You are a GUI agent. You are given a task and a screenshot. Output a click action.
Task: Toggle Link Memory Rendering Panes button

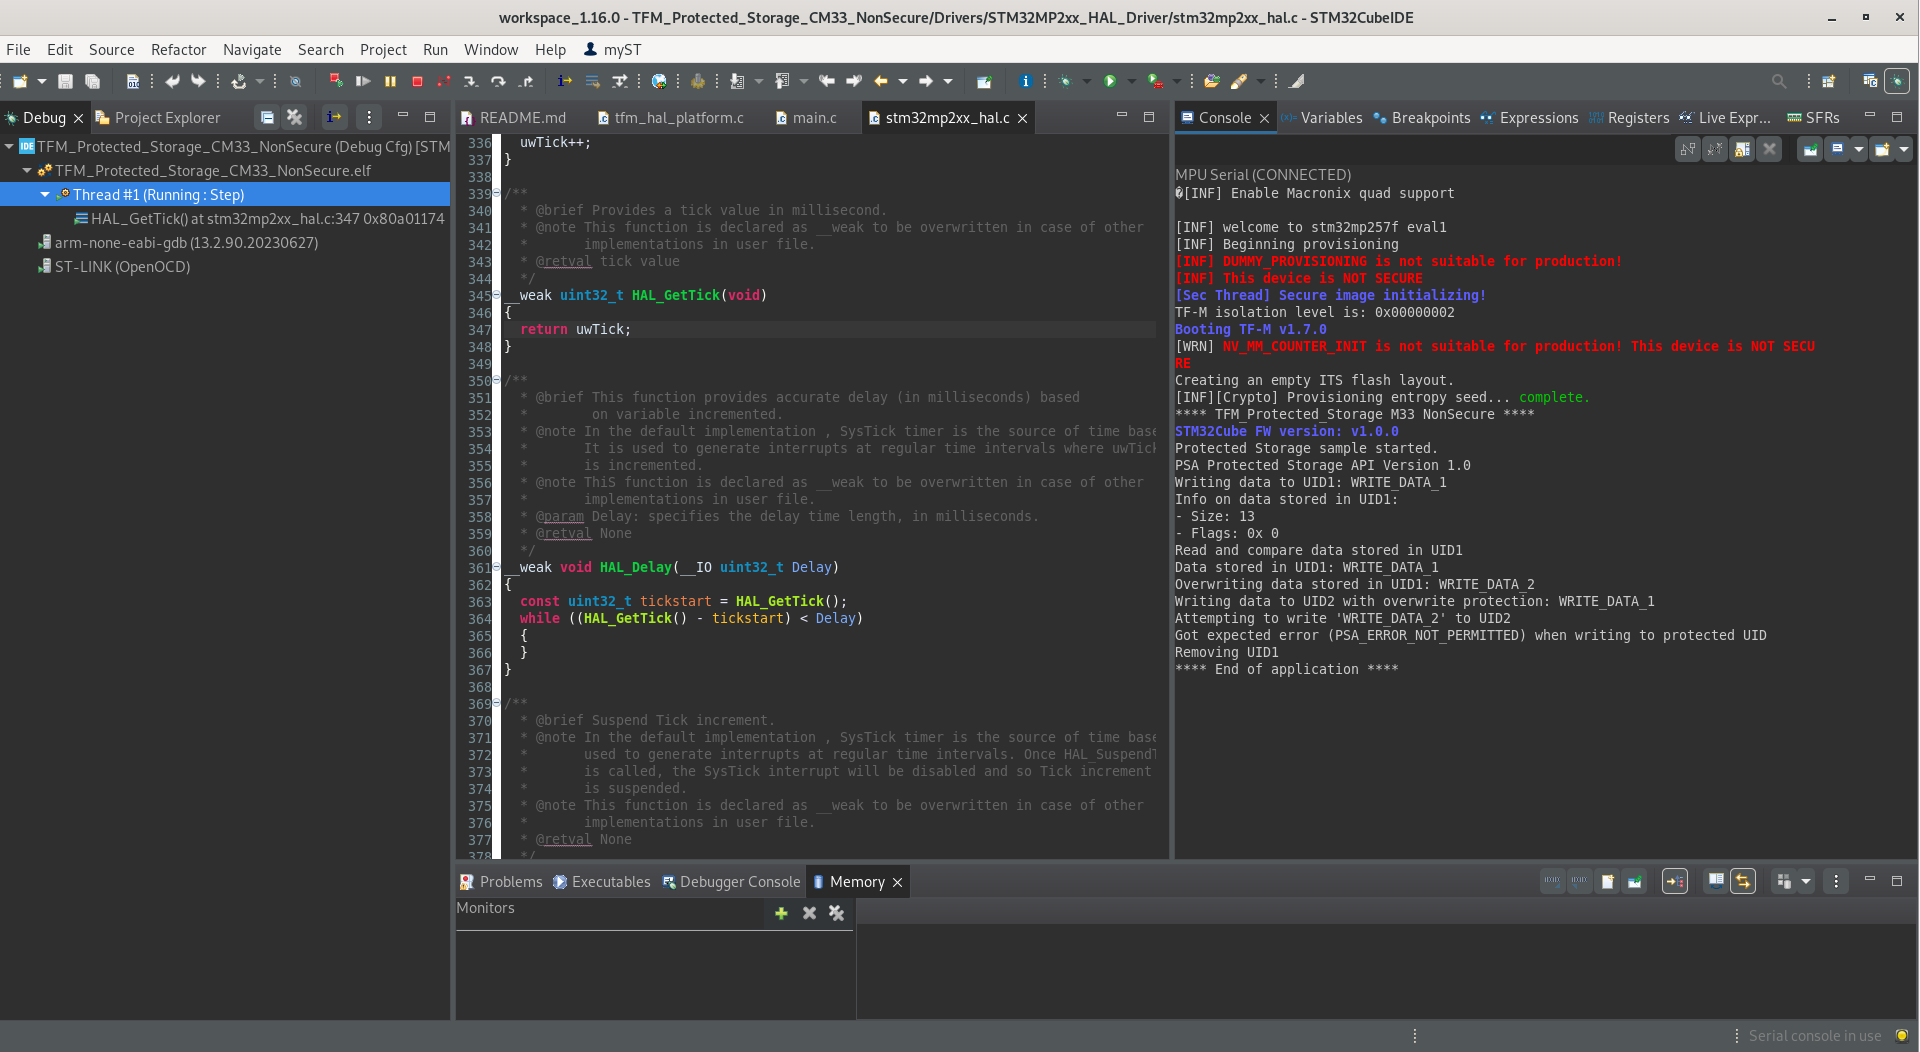[x=1743, y=881]
